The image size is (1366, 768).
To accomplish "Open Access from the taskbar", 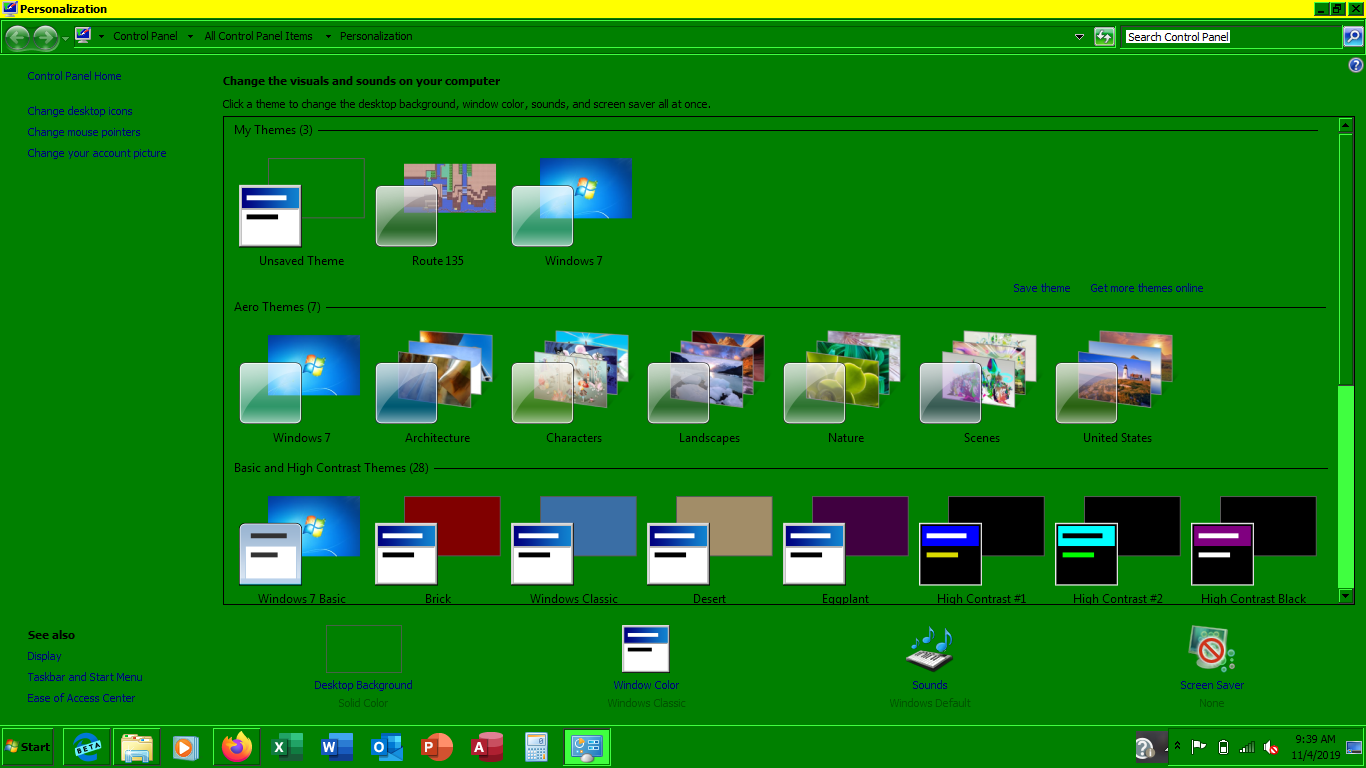I will tap(487, 747).
